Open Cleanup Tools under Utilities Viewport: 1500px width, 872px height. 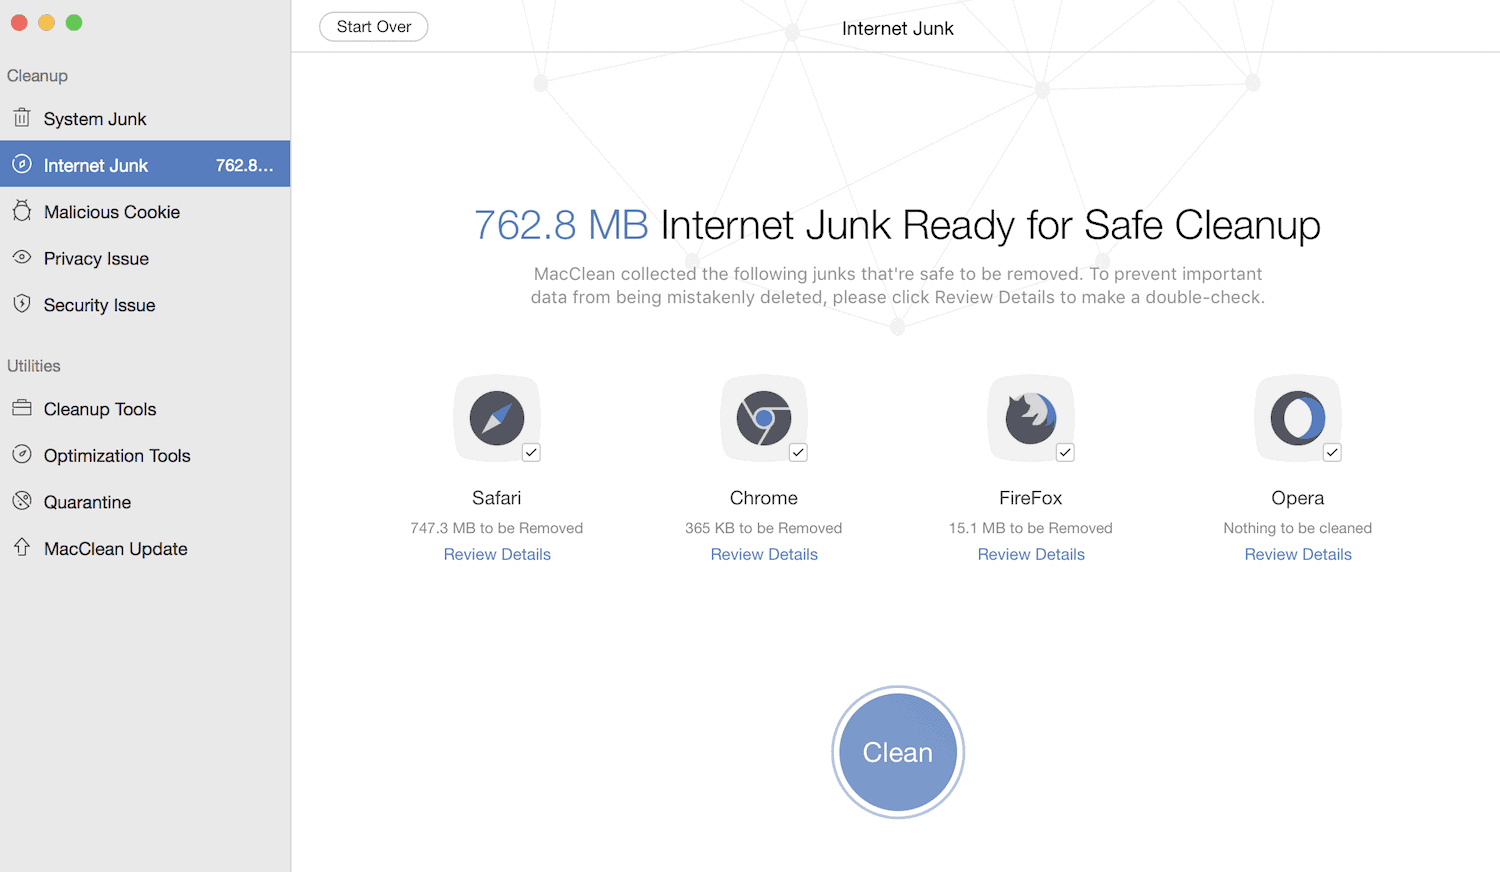click(x=100, y=409)
